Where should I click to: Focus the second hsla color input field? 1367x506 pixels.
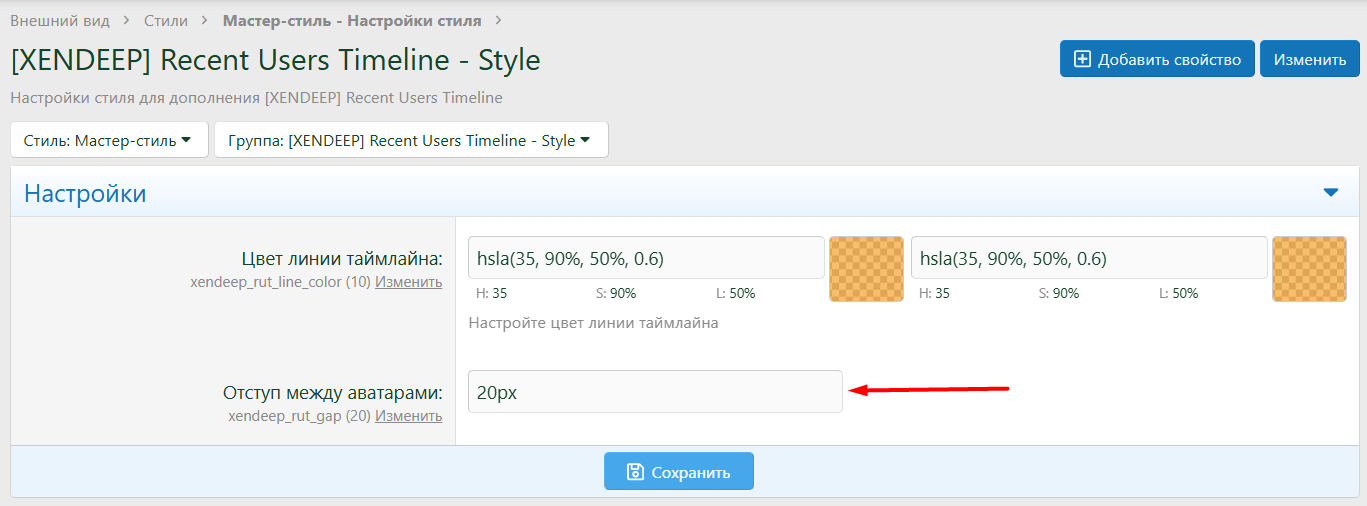tap(1089, 258)
